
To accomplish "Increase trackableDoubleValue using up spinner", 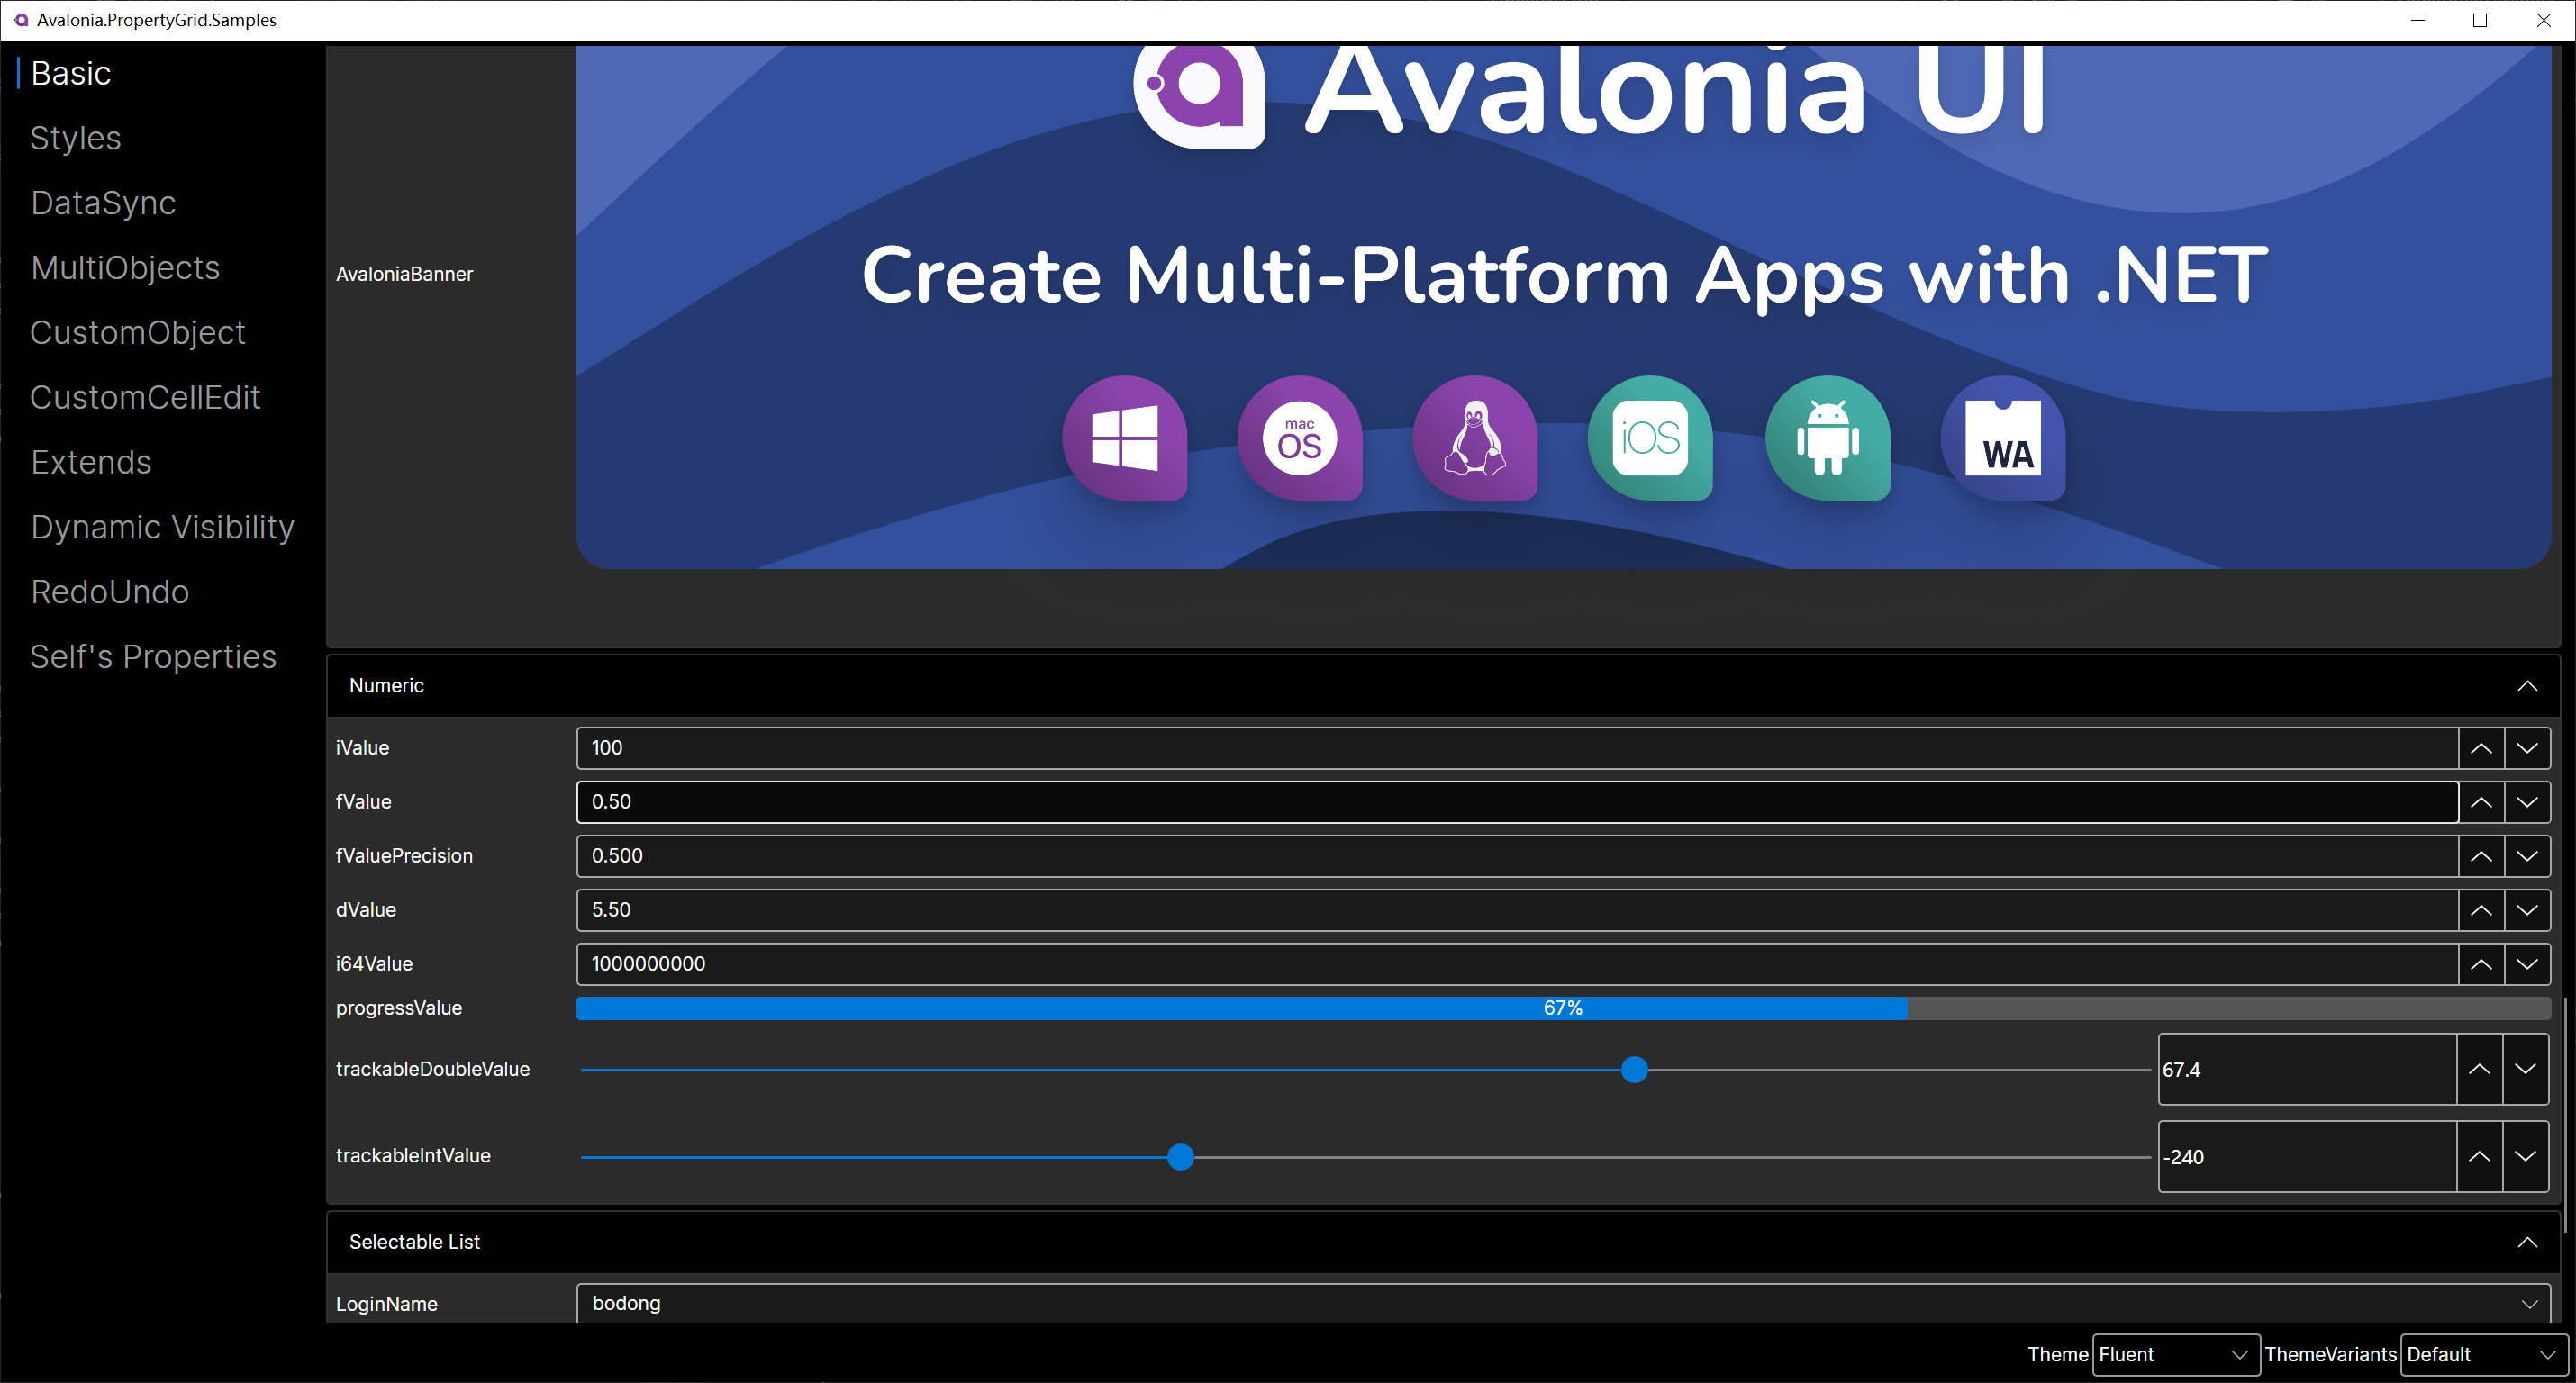I will pos(2479,1069).
